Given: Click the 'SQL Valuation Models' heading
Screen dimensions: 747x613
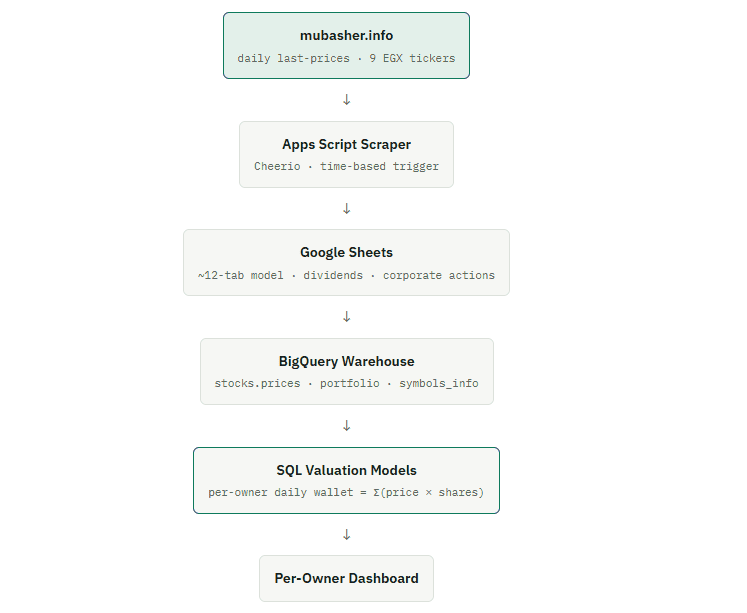Looking at the screenshot, I should click(346, 471).
